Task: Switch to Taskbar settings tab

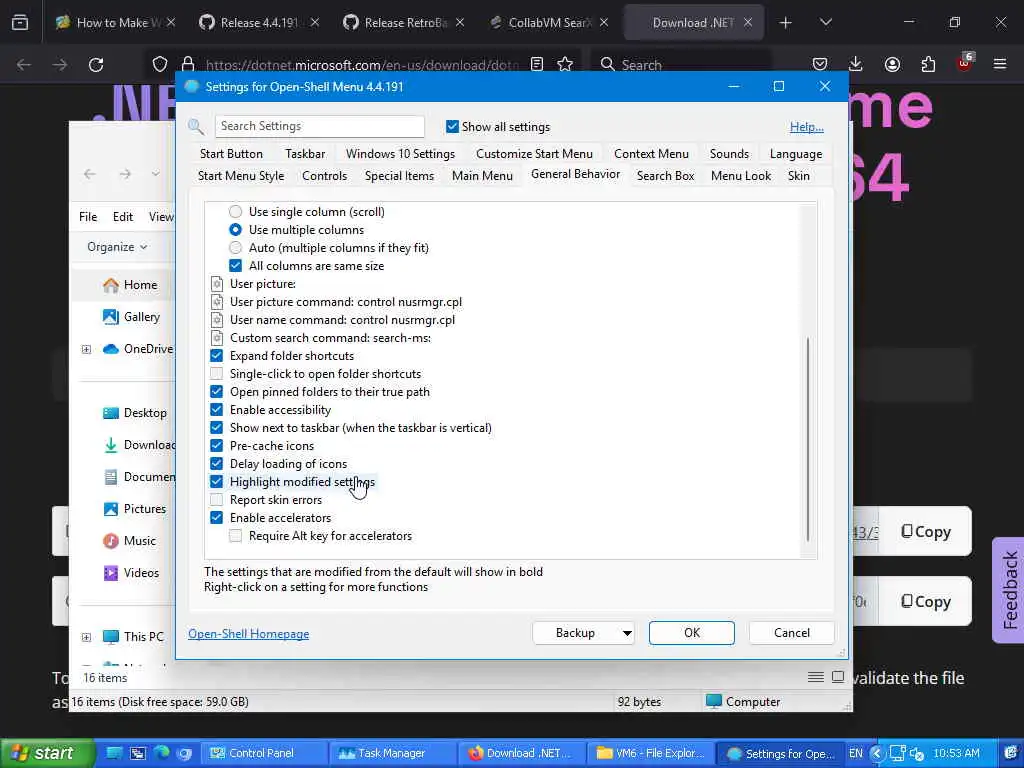Action: (305, 154)
